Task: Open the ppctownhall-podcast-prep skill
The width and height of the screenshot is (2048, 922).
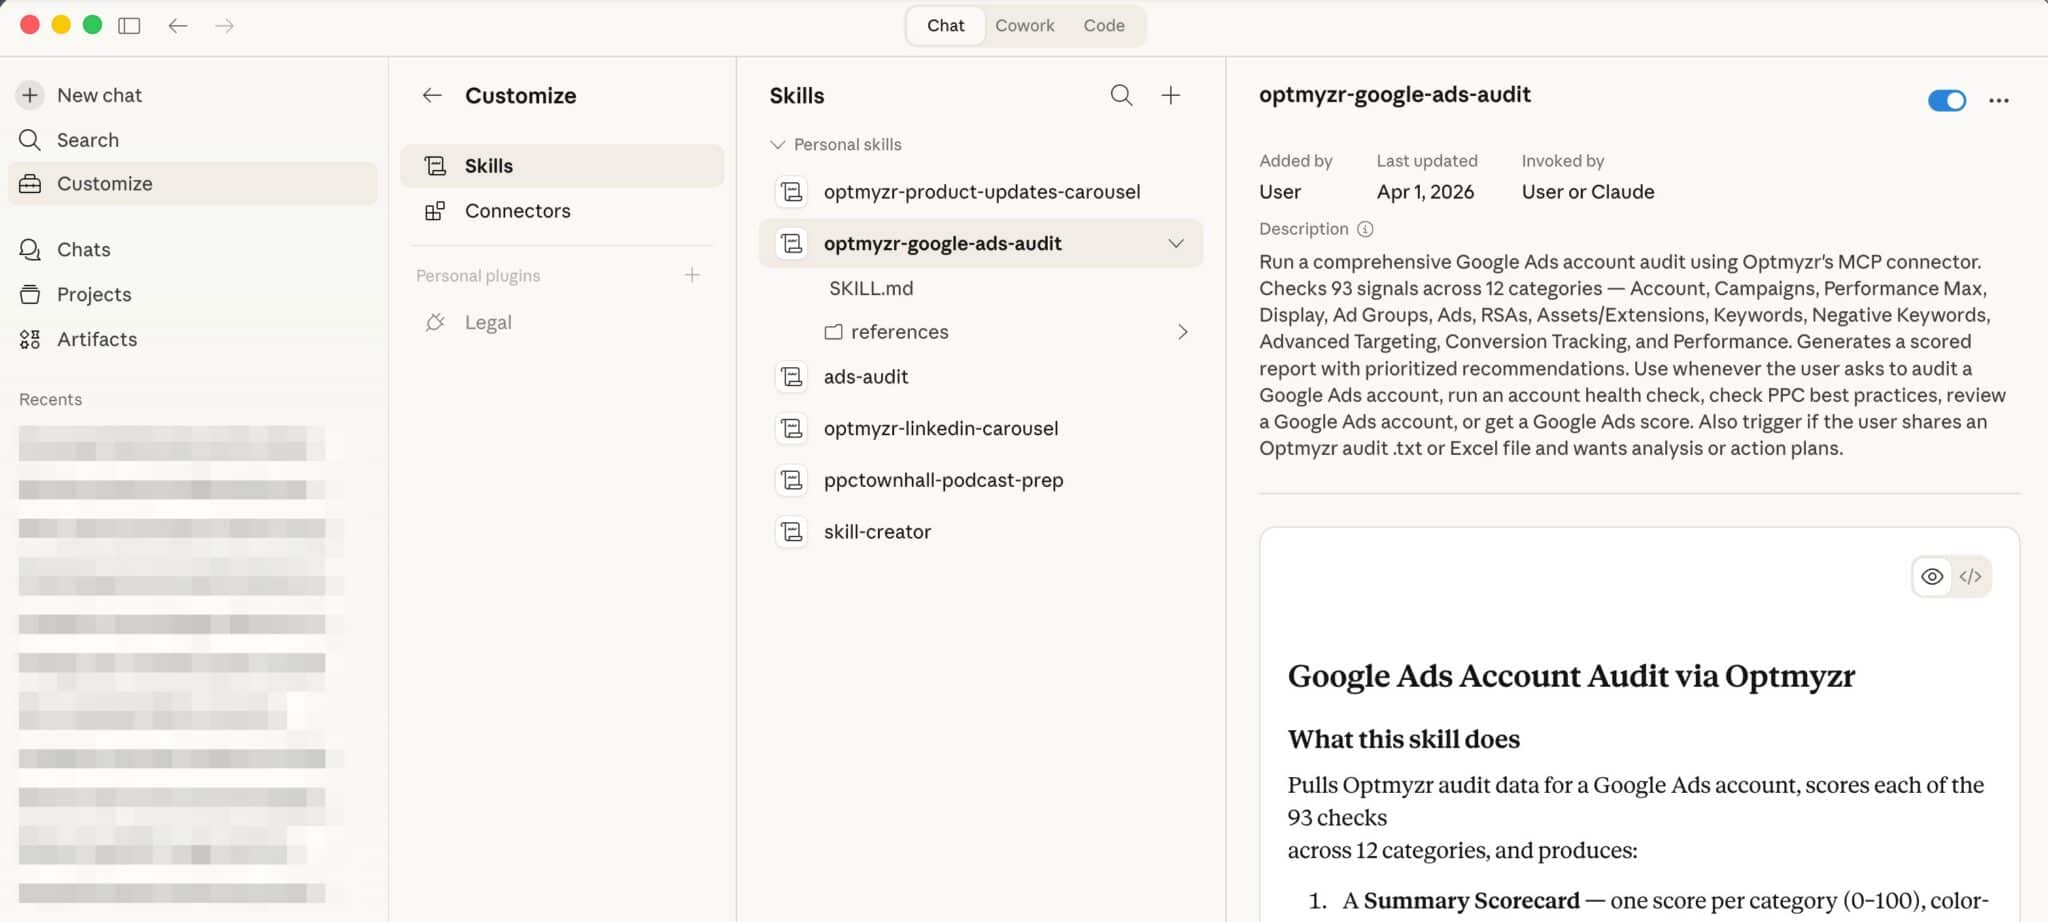Action: pos(980,481)
